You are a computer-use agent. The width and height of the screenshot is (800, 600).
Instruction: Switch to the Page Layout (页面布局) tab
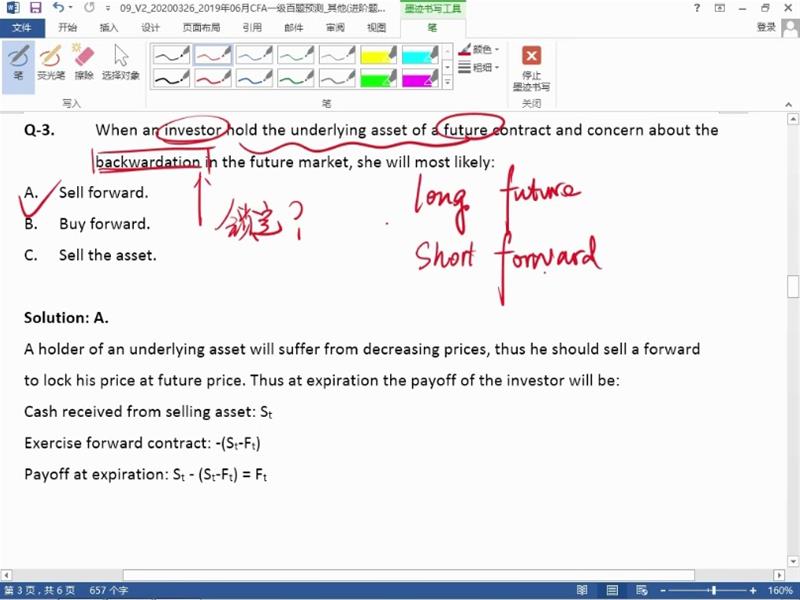(201, 28)
